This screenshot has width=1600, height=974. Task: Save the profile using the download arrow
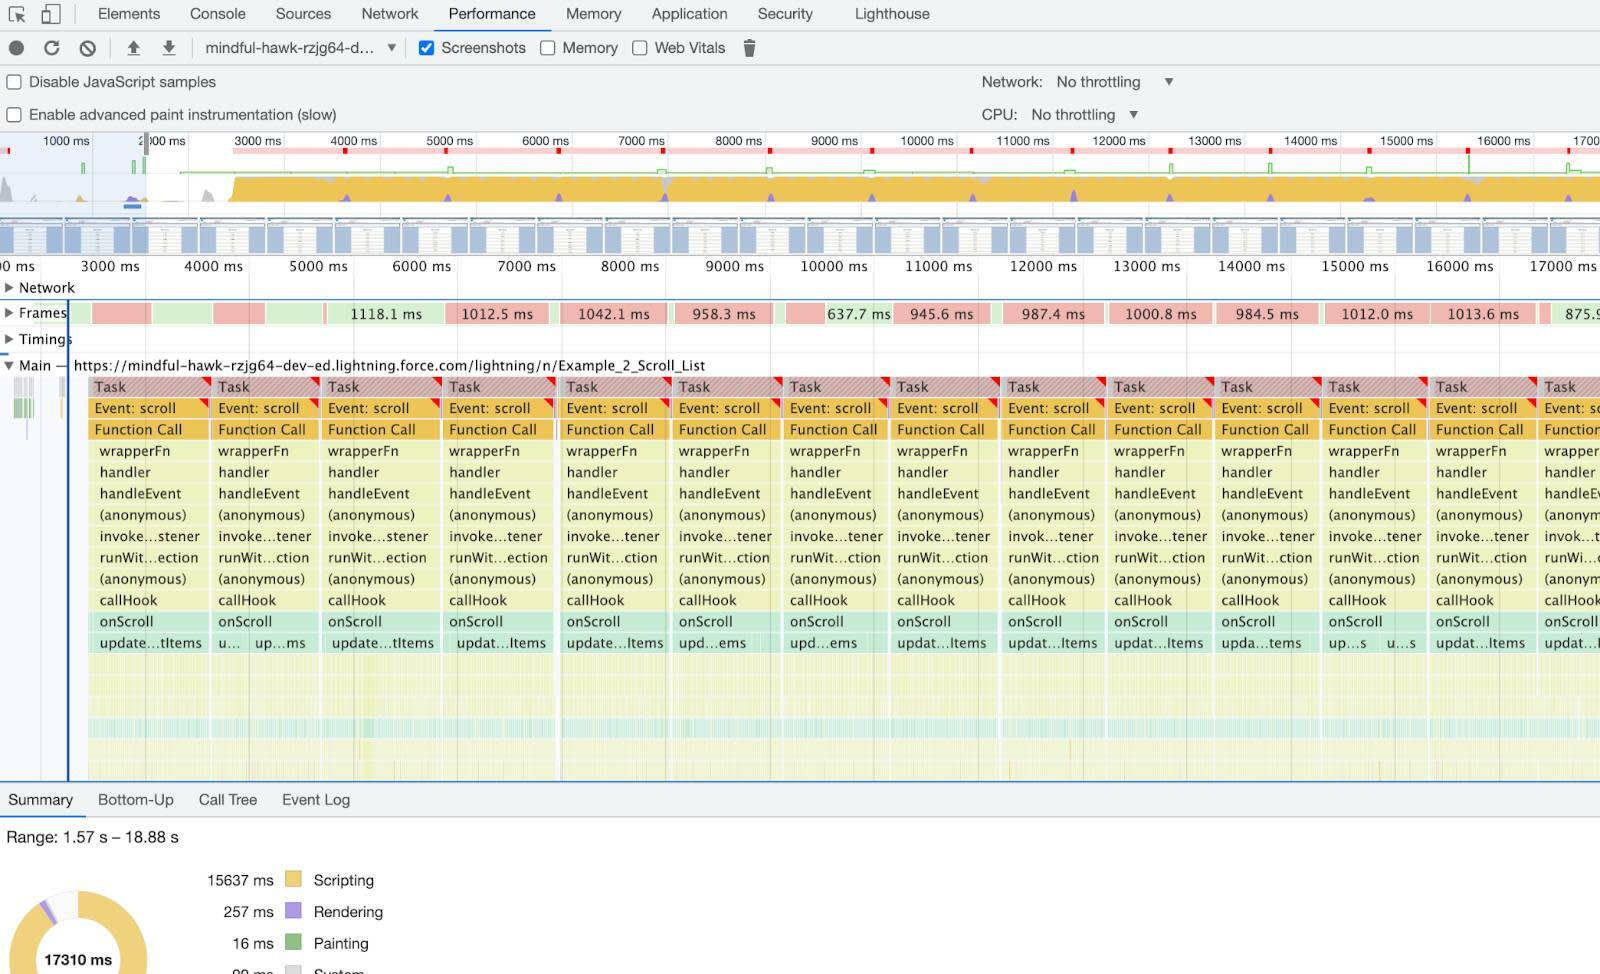pyautogui.click(x=169, y=48)
